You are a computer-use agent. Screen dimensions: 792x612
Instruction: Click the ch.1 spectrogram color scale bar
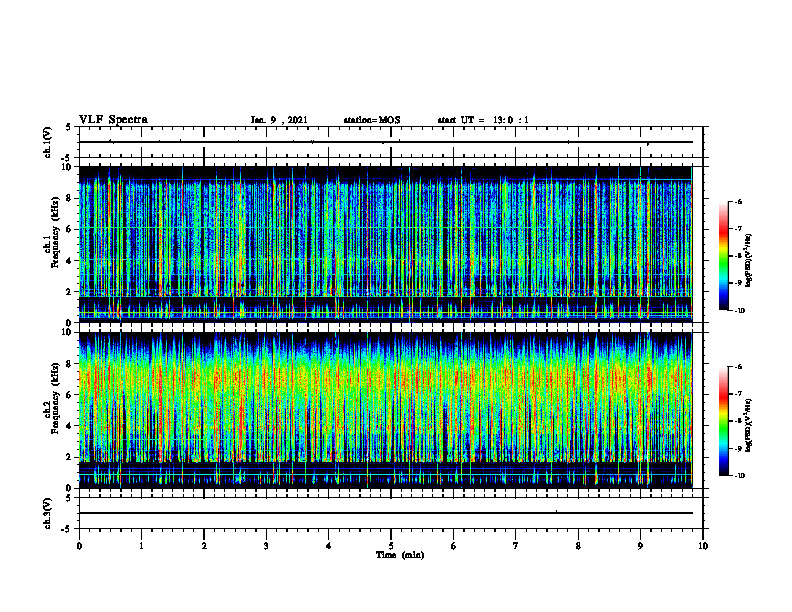click(723, 256)
